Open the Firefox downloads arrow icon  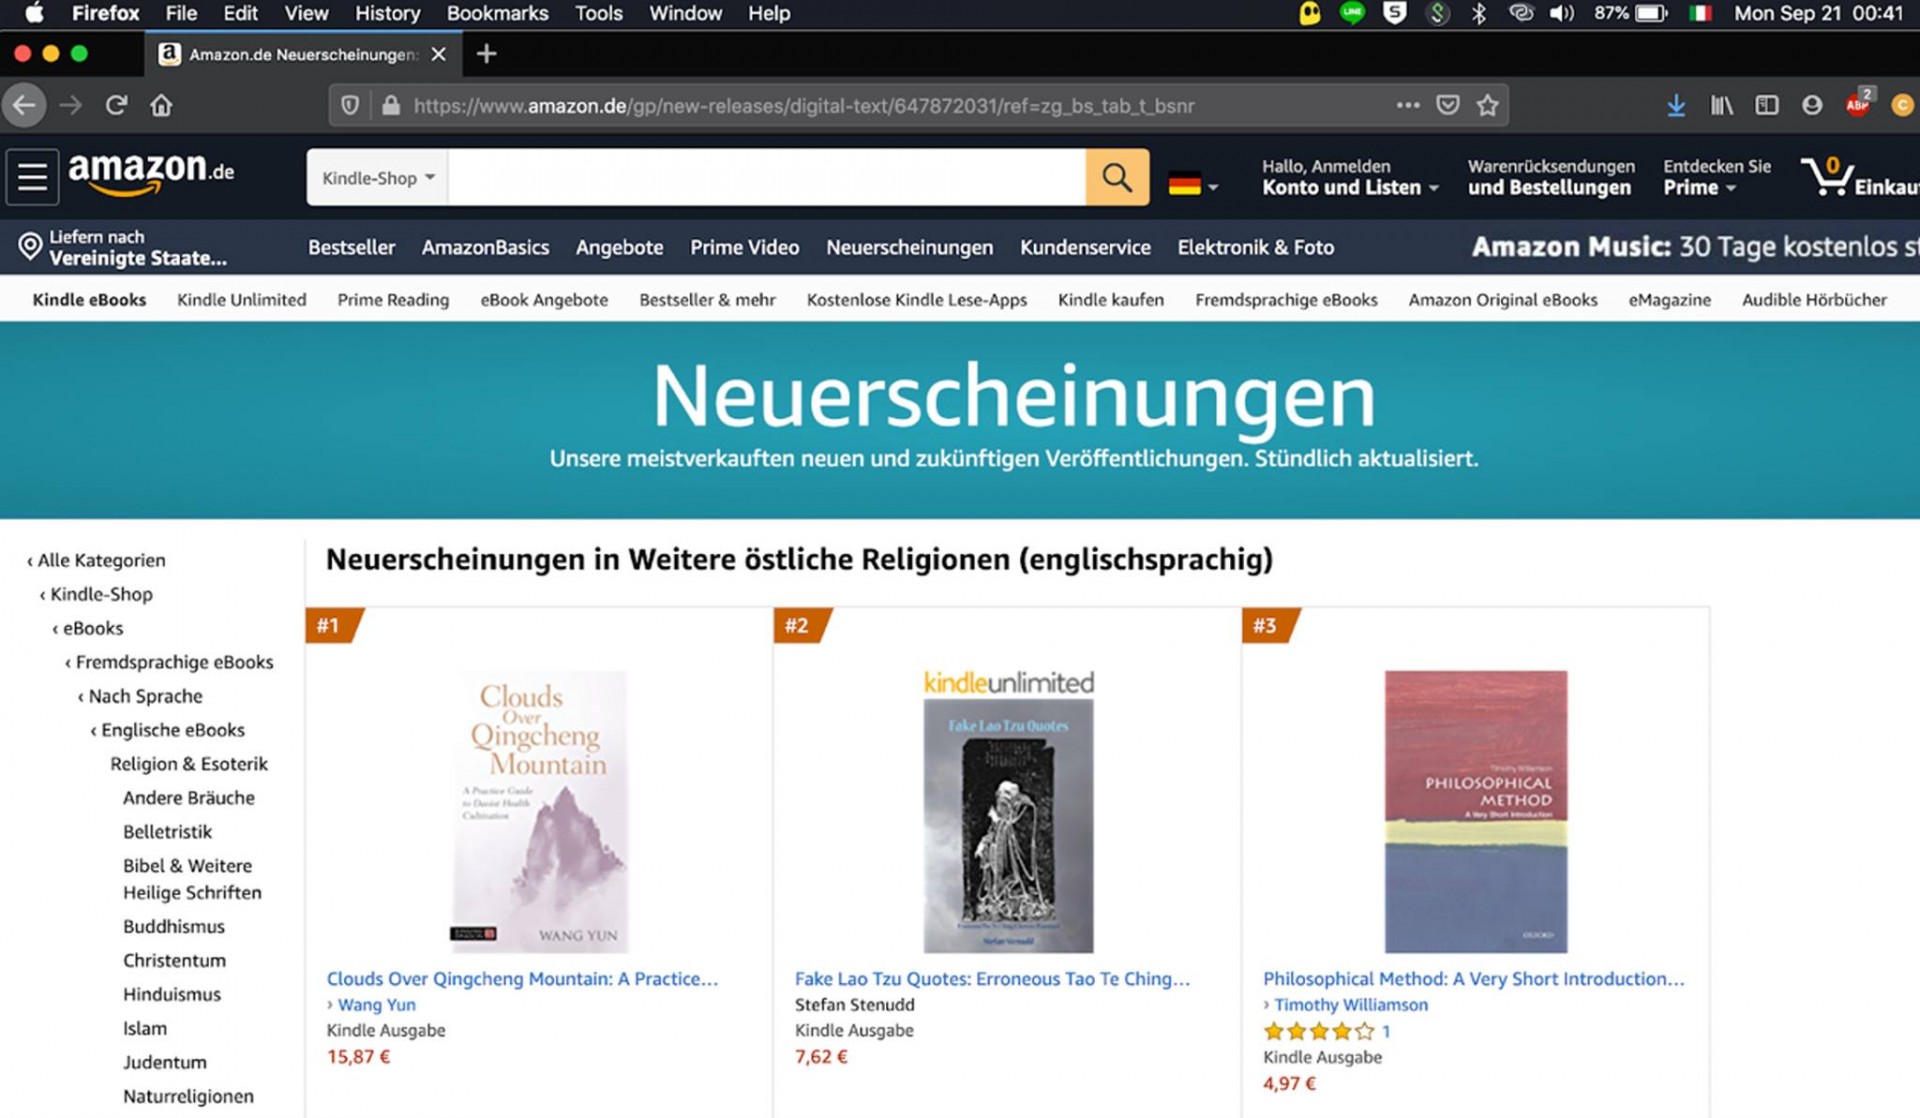(1676, 105)
